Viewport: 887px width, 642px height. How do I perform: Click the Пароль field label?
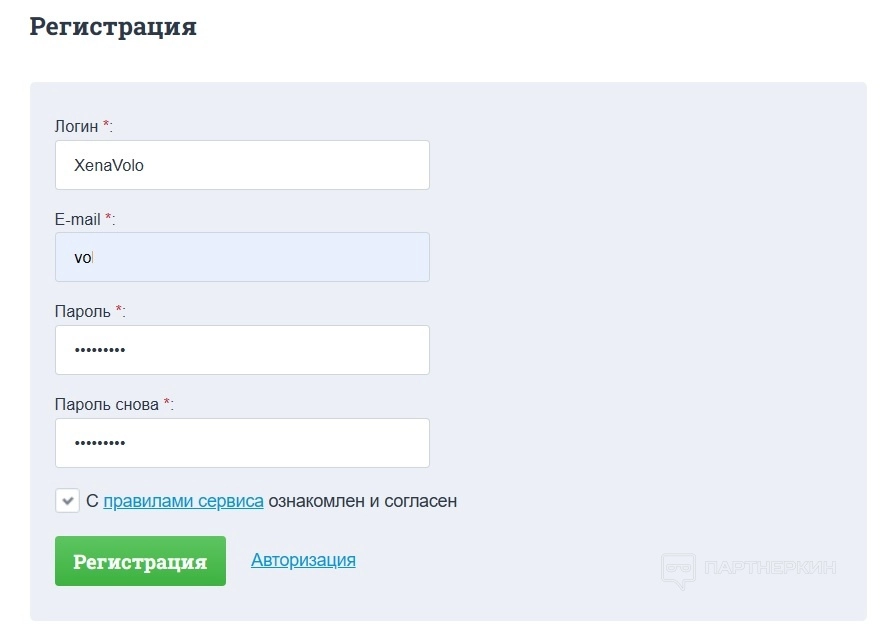82,312
